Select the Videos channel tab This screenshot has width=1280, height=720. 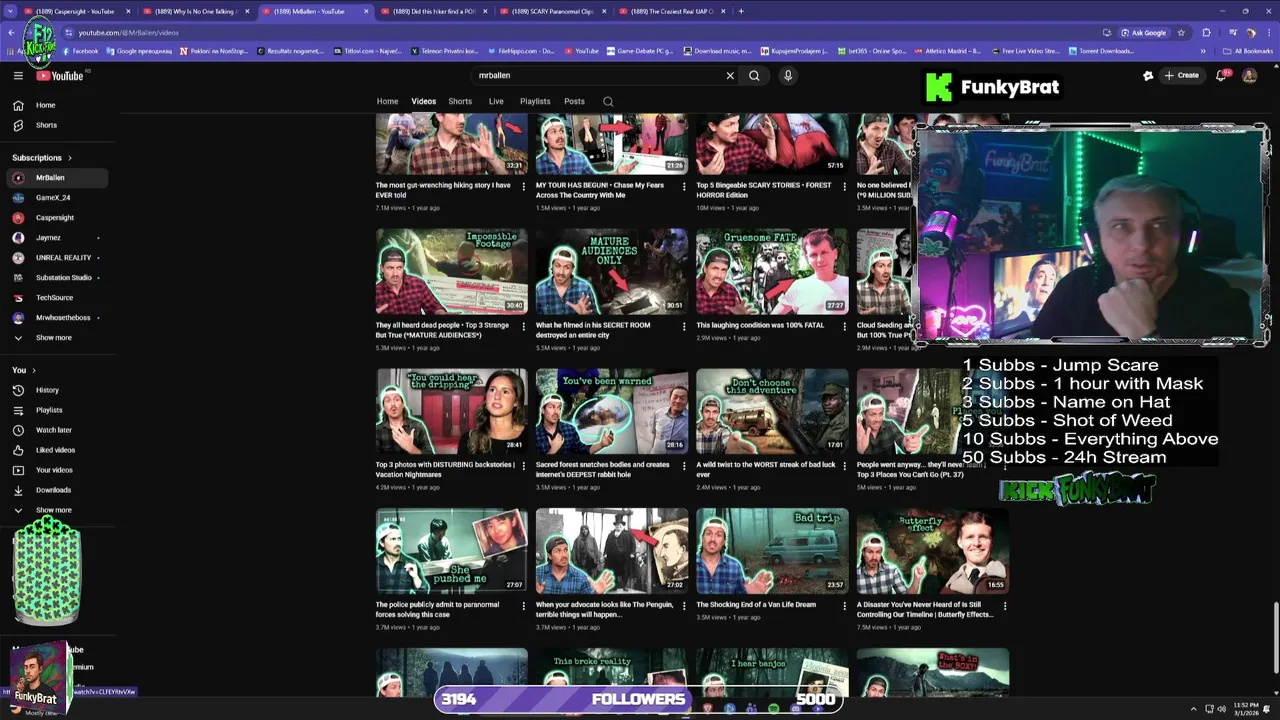coord(424,101)
